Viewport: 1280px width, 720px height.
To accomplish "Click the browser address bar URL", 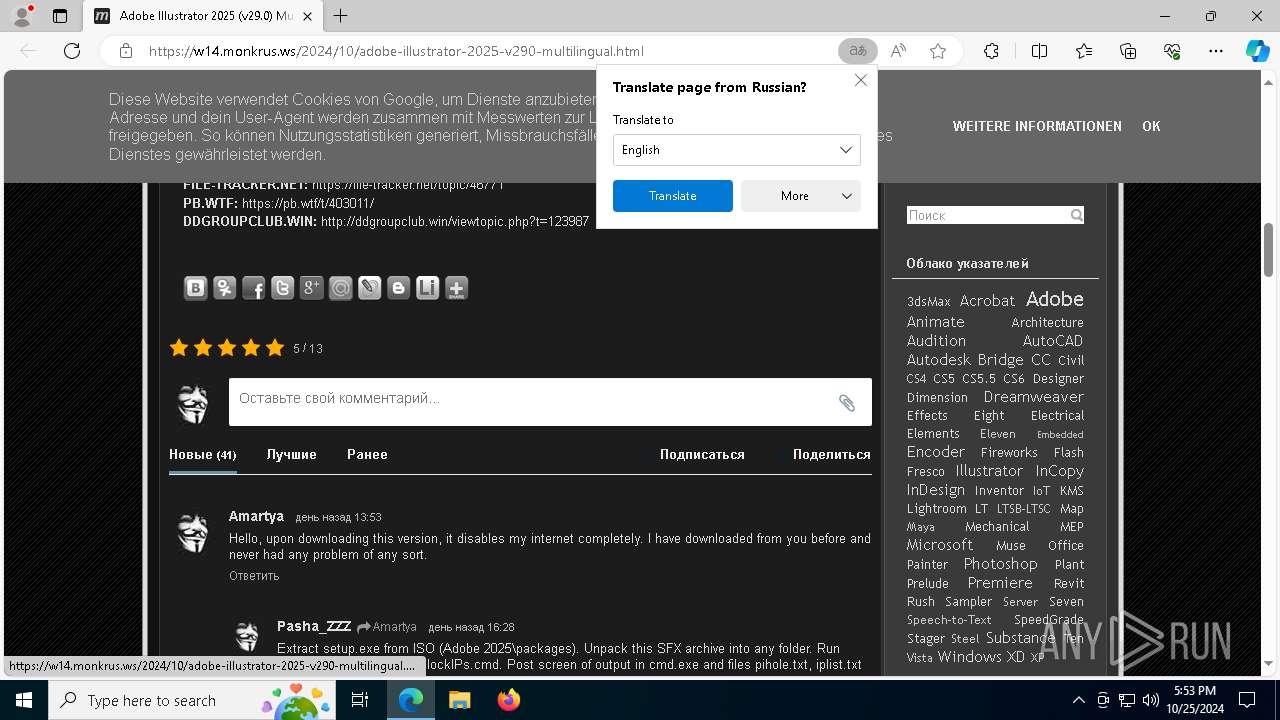I will 396,51.
